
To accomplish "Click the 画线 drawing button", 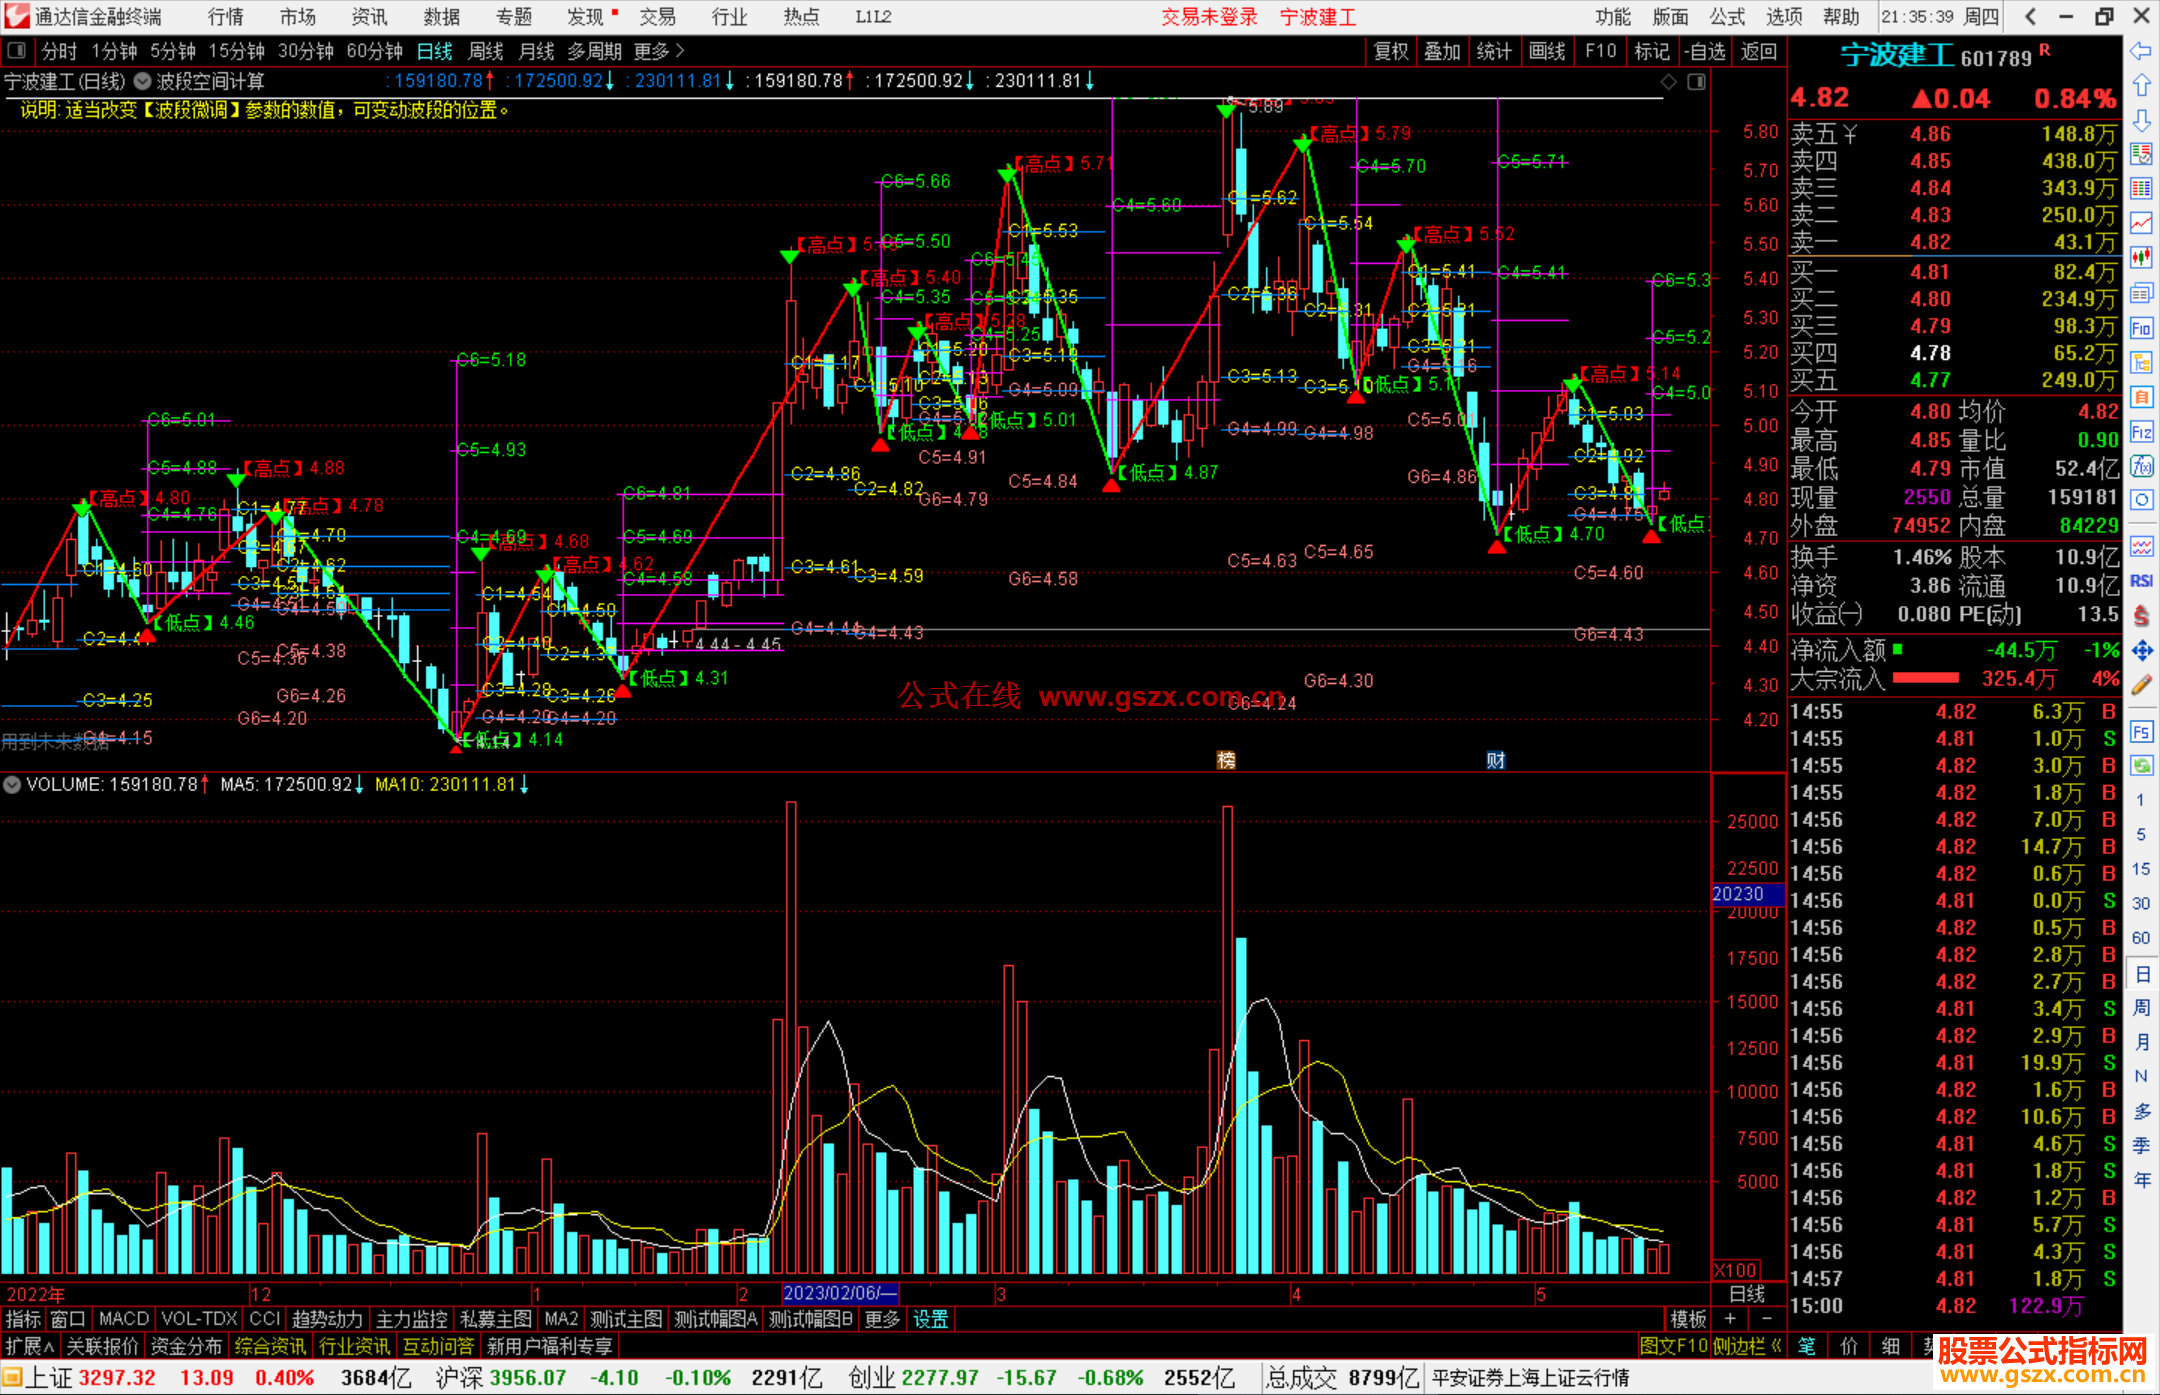I will (1546, 51).
